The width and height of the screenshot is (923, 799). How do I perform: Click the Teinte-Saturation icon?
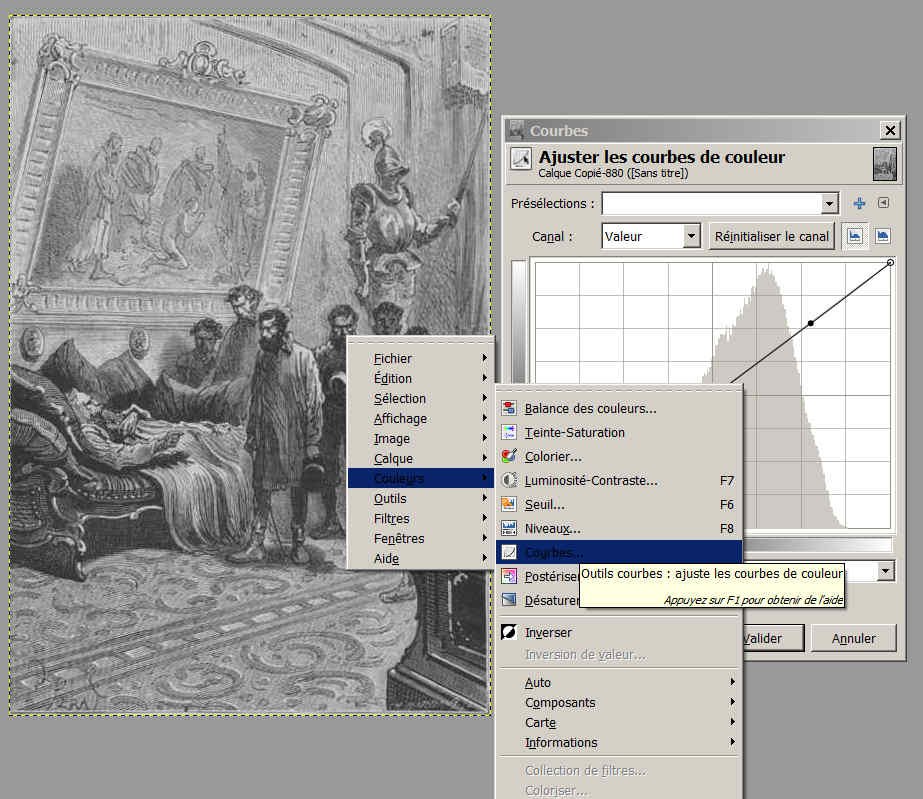point(509,433)
